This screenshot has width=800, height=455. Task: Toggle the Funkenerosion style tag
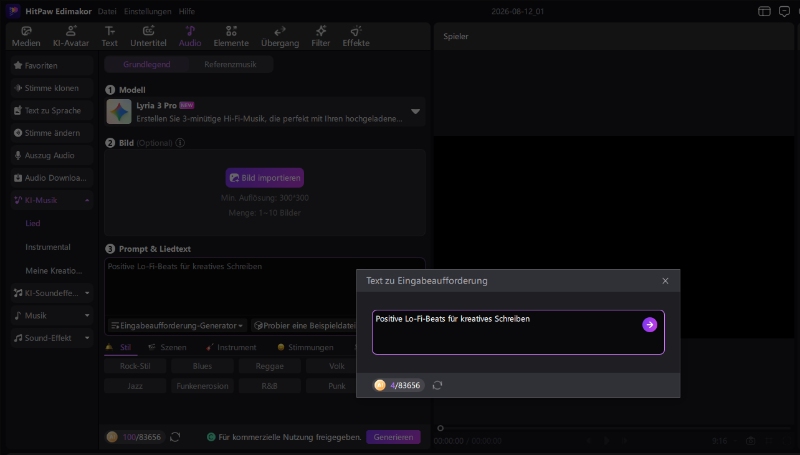203,386
